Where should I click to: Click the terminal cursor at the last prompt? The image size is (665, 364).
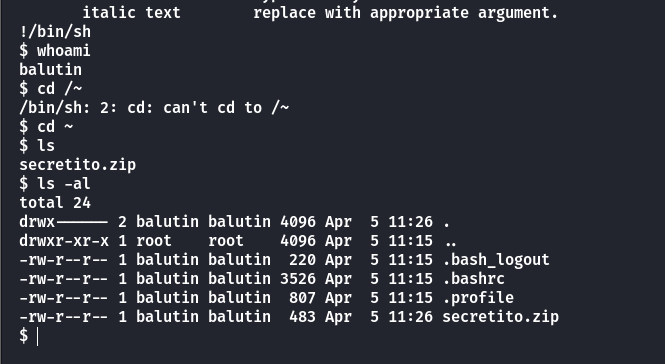coord(37,336)
